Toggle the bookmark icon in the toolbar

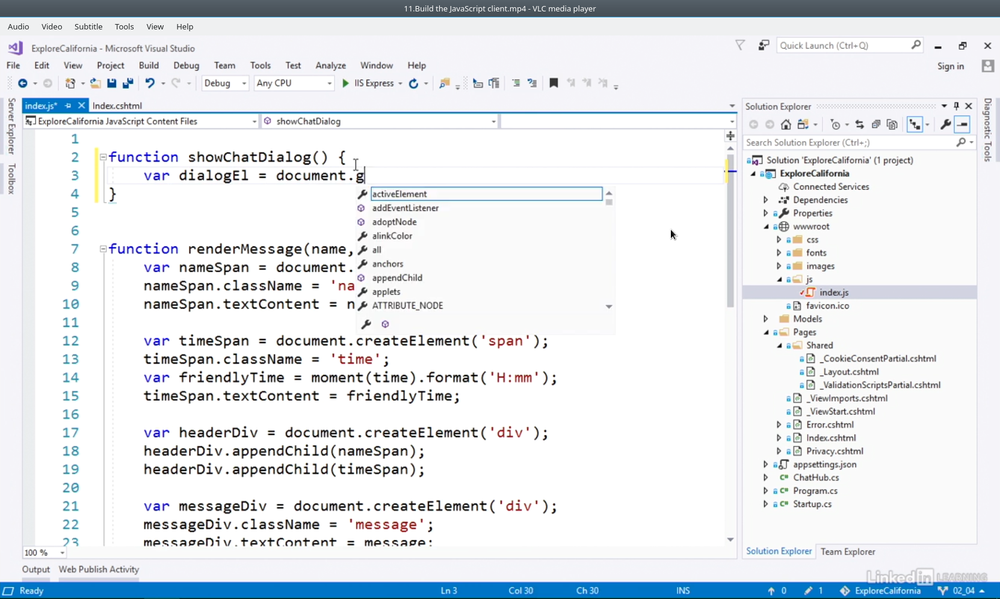(553, 84)
